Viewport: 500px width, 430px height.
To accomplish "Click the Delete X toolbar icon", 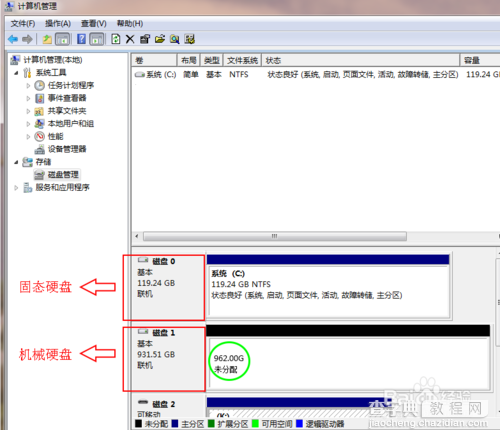I will (130, 39).
